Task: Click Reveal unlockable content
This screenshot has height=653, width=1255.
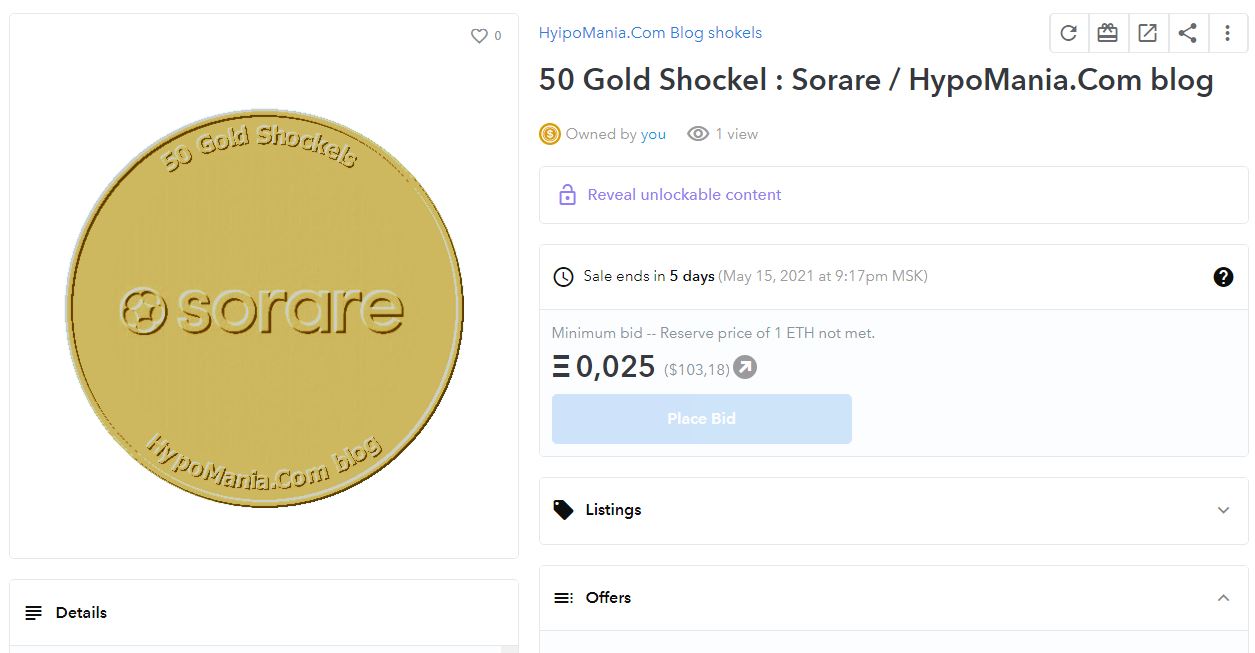Action: pos(684,195)
